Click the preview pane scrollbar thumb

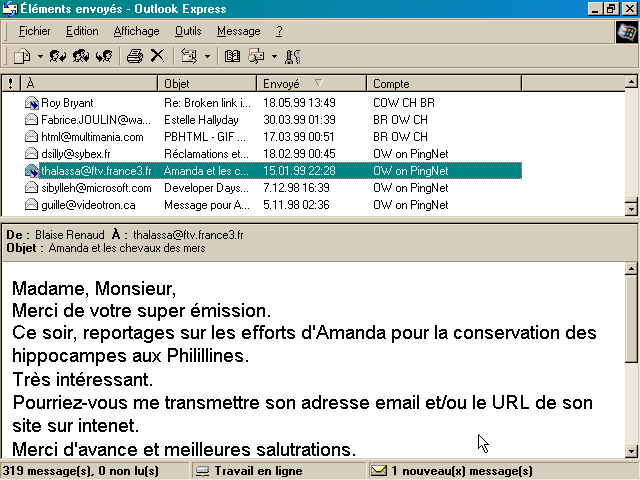631,318
